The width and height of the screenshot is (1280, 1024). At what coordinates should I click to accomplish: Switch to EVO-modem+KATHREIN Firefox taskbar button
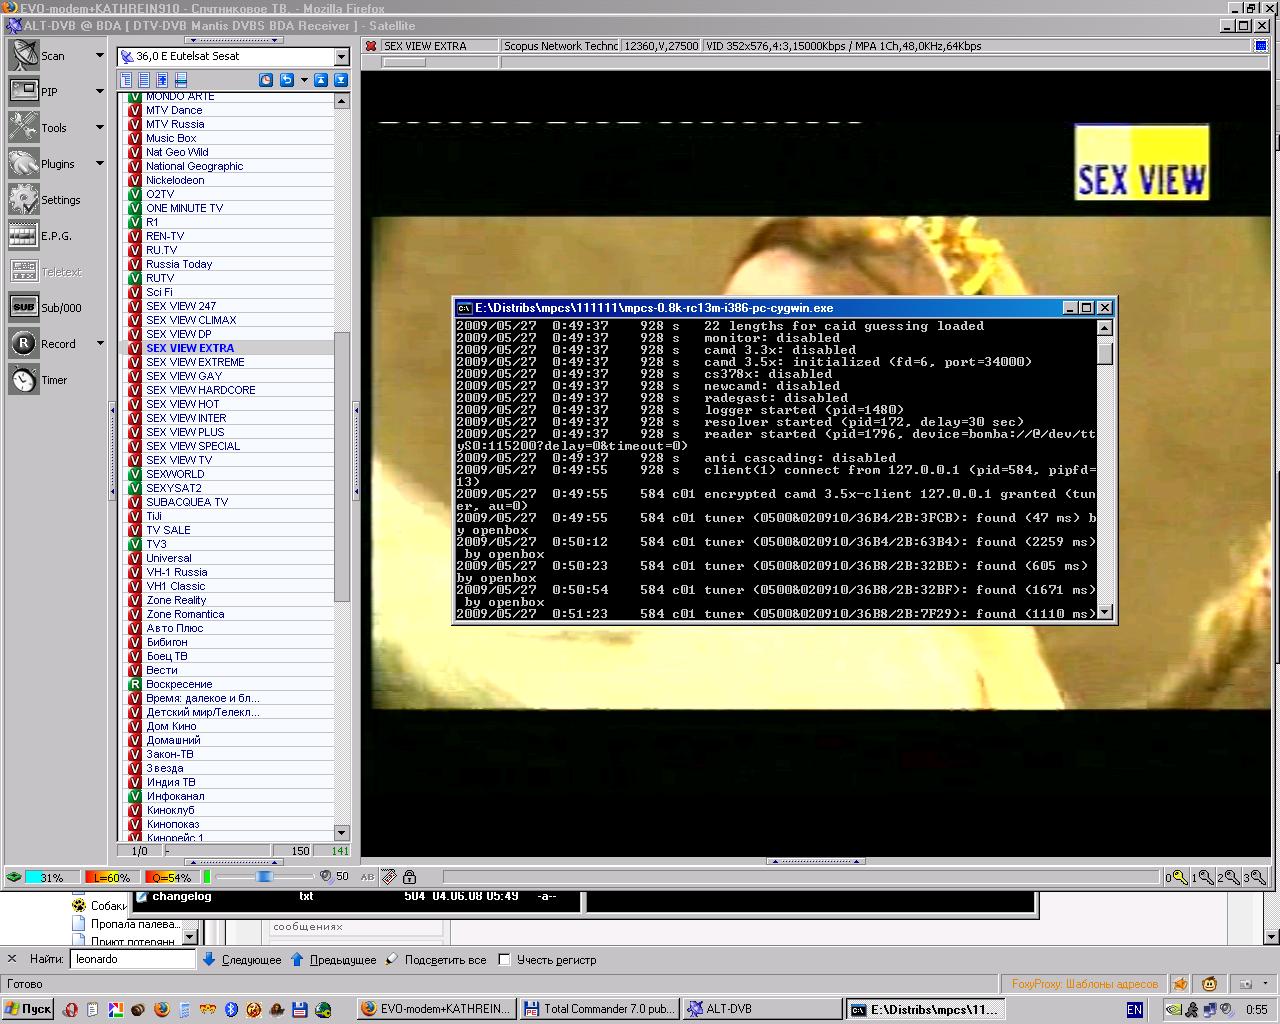tap(436, 1009)
